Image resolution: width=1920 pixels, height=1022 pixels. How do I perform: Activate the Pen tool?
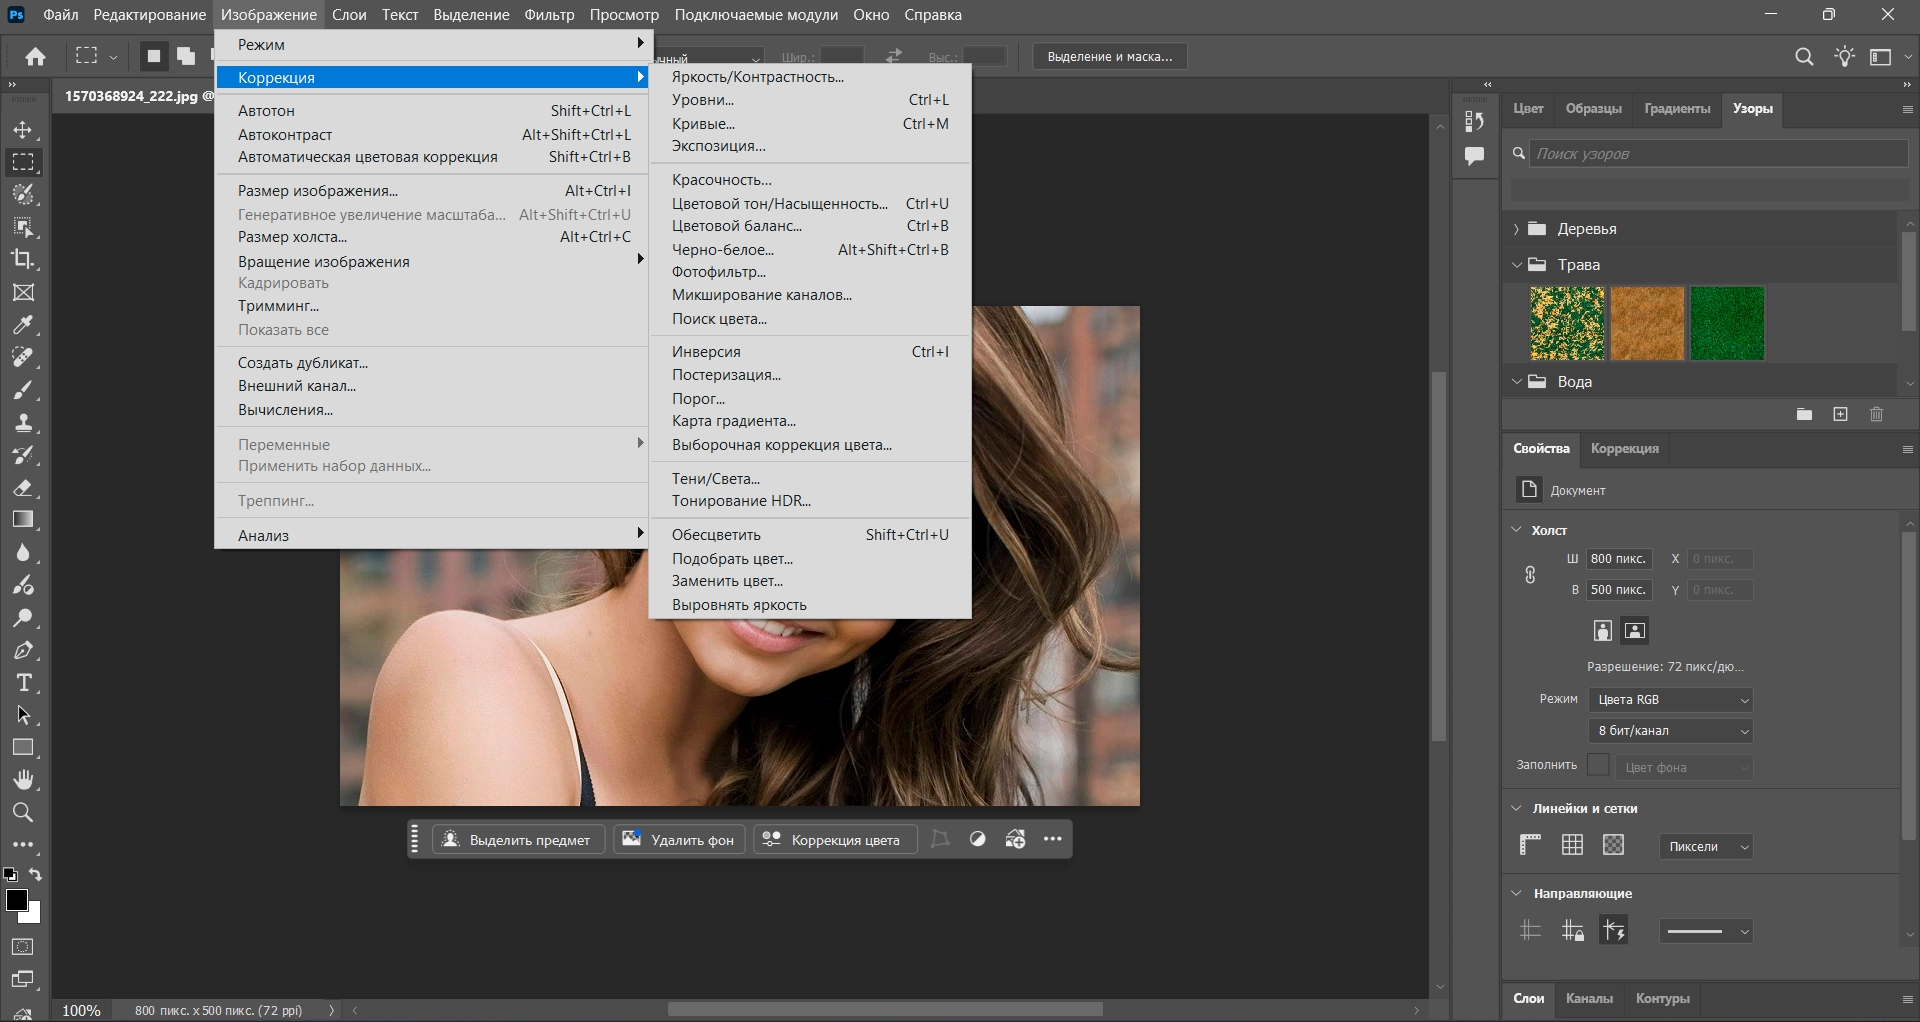(x=23, y=651)
